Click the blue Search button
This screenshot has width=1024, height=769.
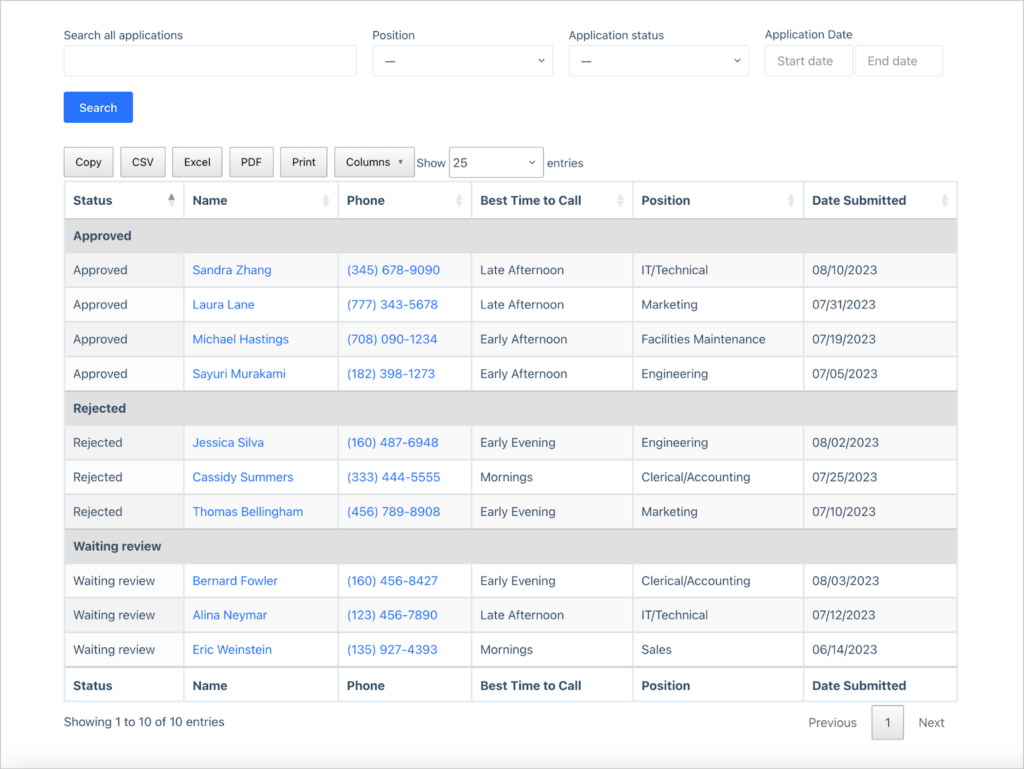click(97, 107)
